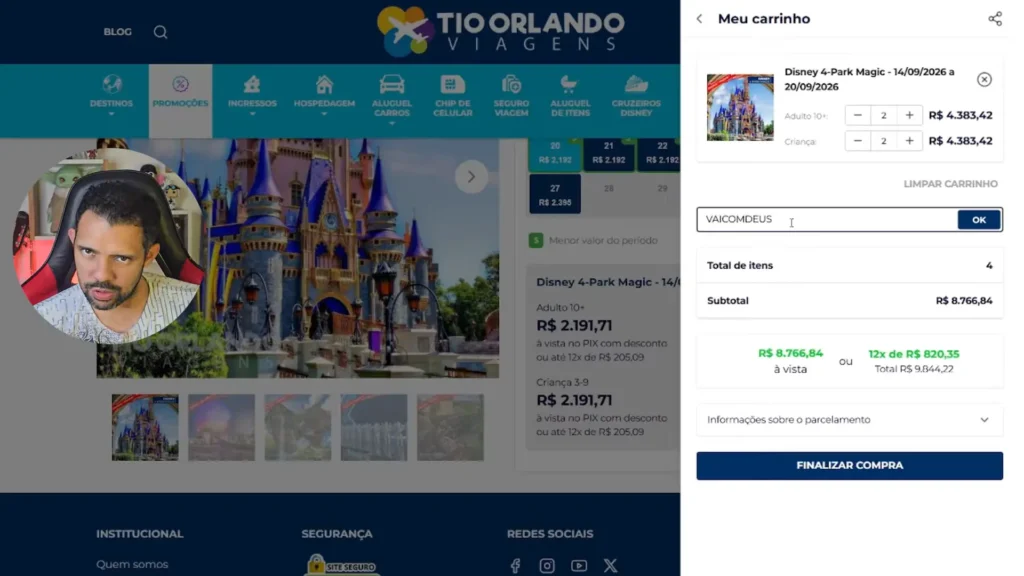Expand Informações sobre o parcelamento
The height and width of the screenshot is (576, 1024).
pos(849,420)
